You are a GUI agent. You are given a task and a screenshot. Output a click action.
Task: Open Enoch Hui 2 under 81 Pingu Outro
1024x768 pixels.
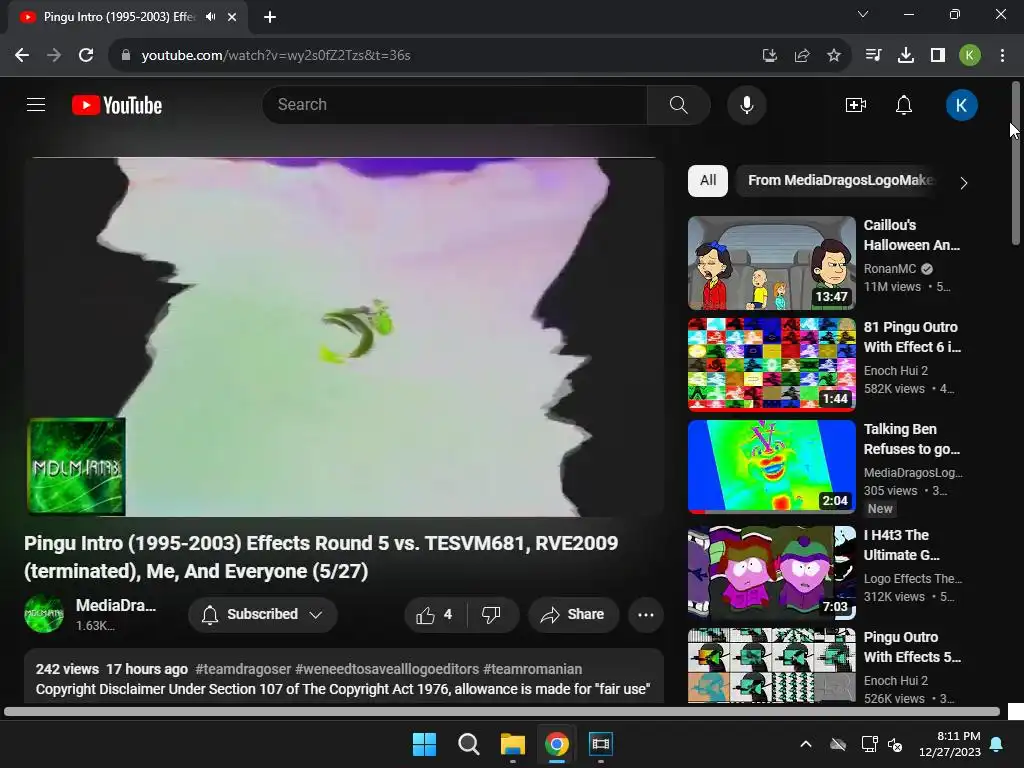[x=896, y=370]
